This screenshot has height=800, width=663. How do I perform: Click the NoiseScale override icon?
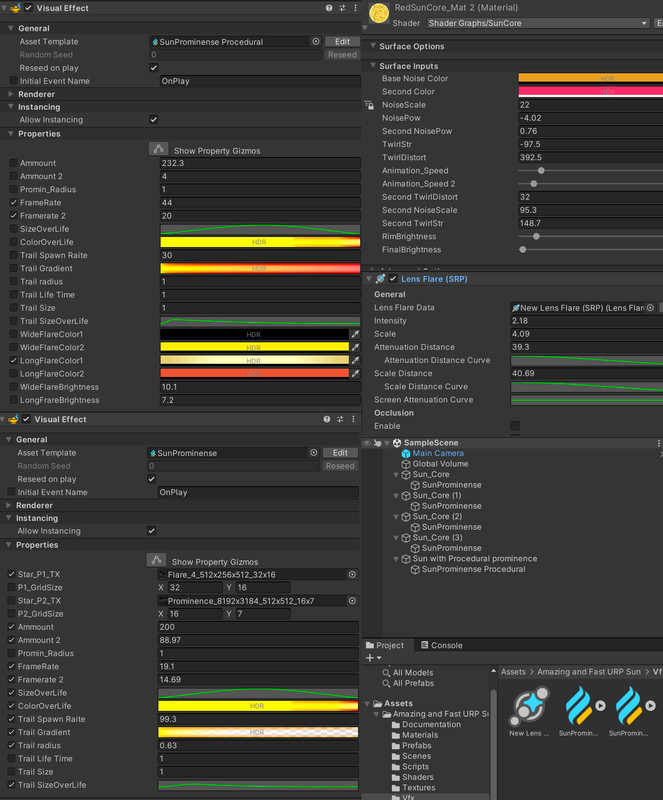tap(369, 105)
